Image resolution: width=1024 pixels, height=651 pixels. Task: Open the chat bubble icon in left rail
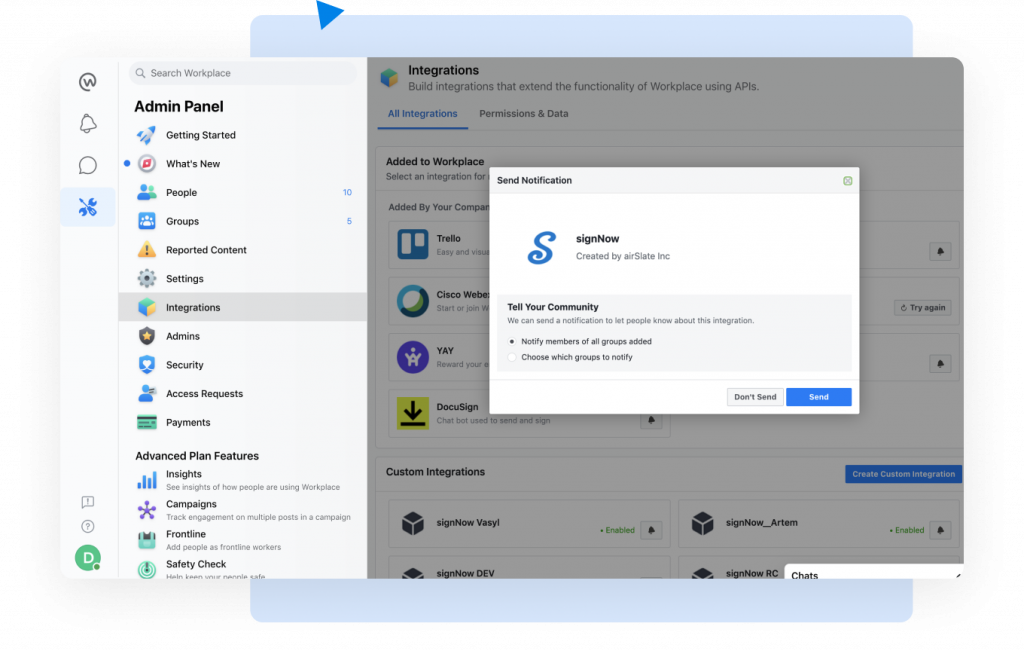[x=88, y=165]
